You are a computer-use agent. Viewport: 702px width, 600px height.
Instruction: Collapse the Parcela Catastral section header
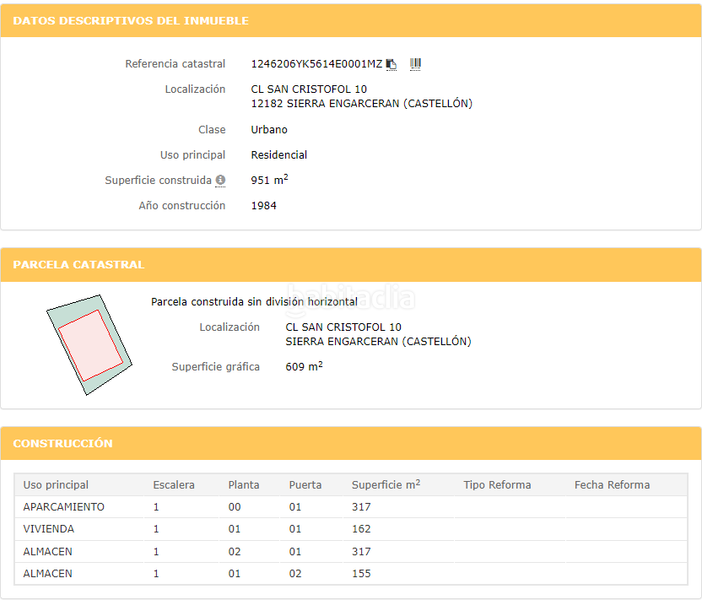79,265
